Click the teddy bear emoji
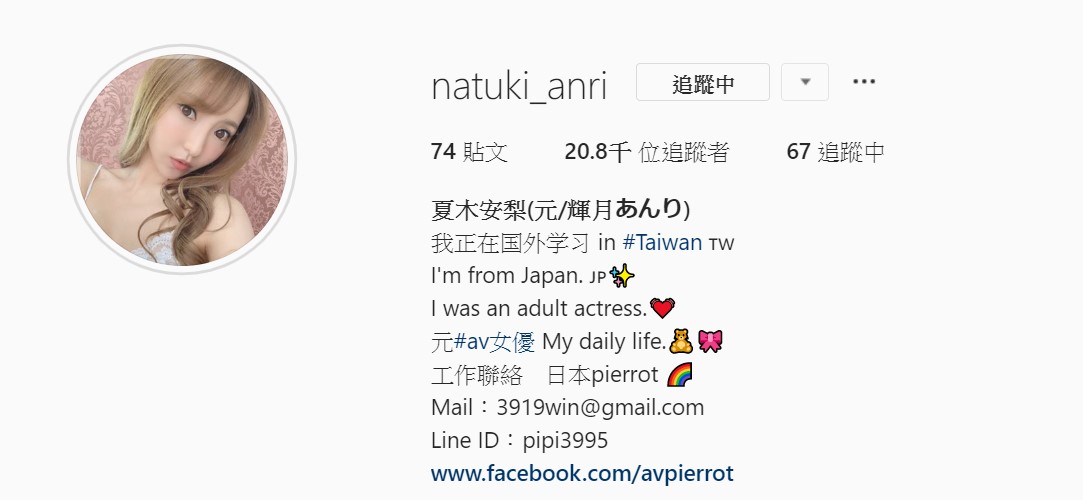Screen dimensions: 1083x500 (x=682, y=341)
